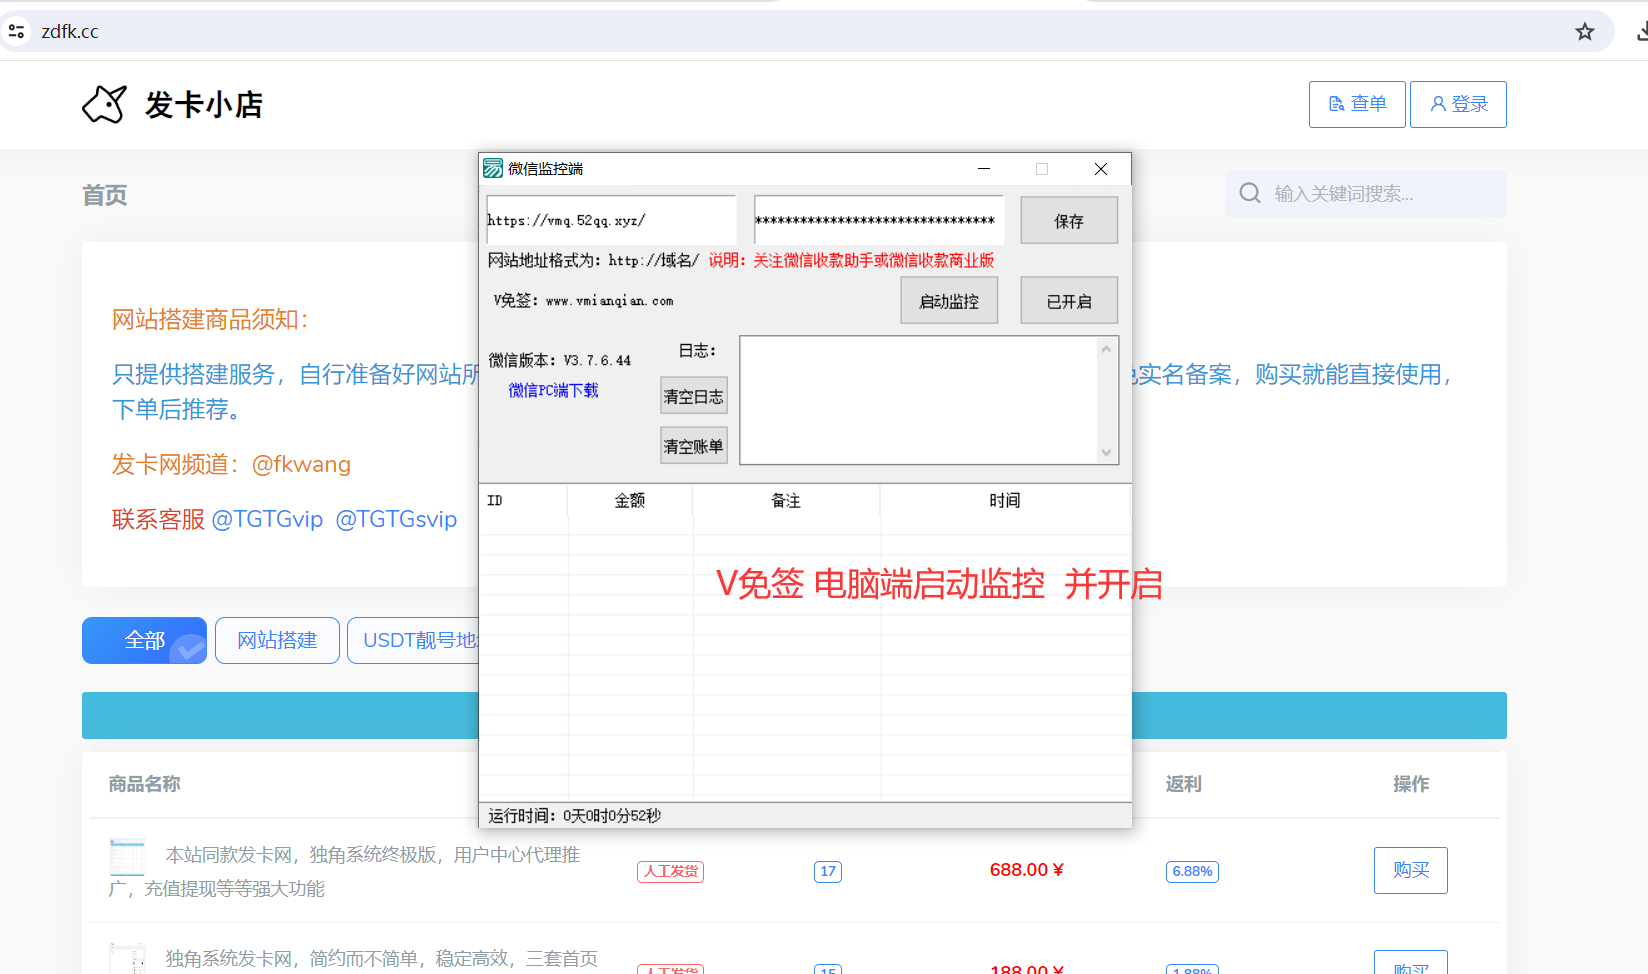Buy the 688.00 ¥ product with 购买

(x=1411, y=870)
